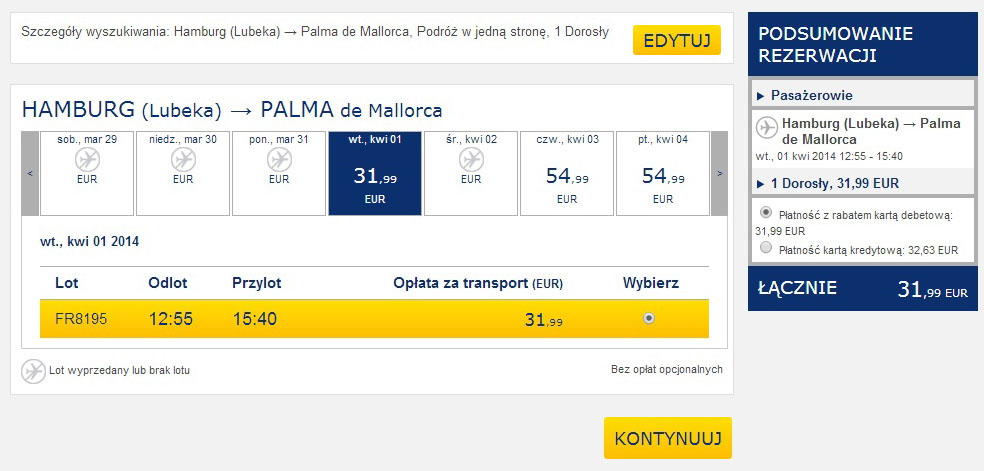
Task: Choose credit card payment option 32,63 EUR
Action: [x=765, y=247]
